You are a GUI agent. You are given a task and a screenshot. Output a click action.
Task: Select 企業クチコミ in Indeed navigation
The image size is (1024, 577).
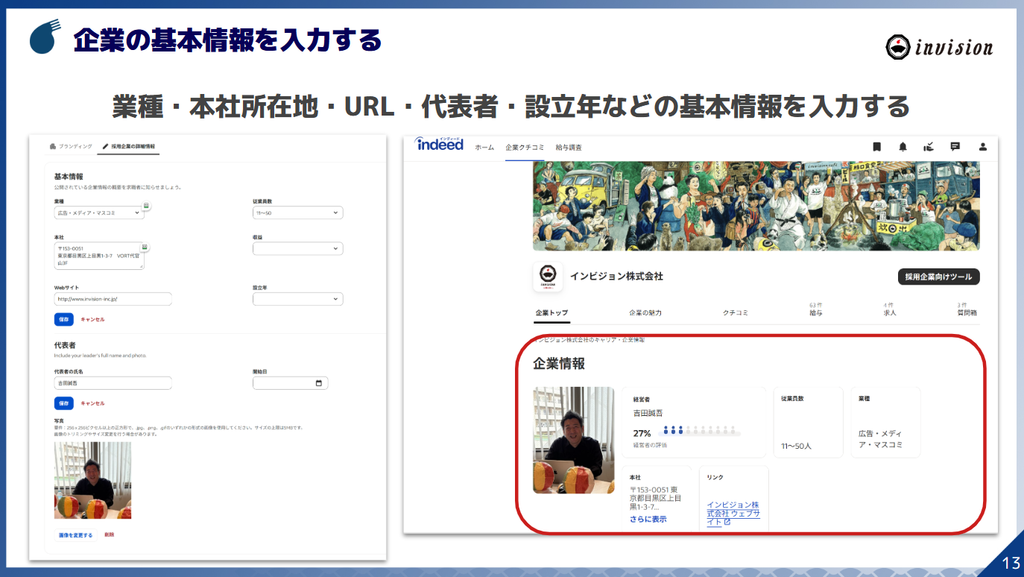click(x=524, y=148)
